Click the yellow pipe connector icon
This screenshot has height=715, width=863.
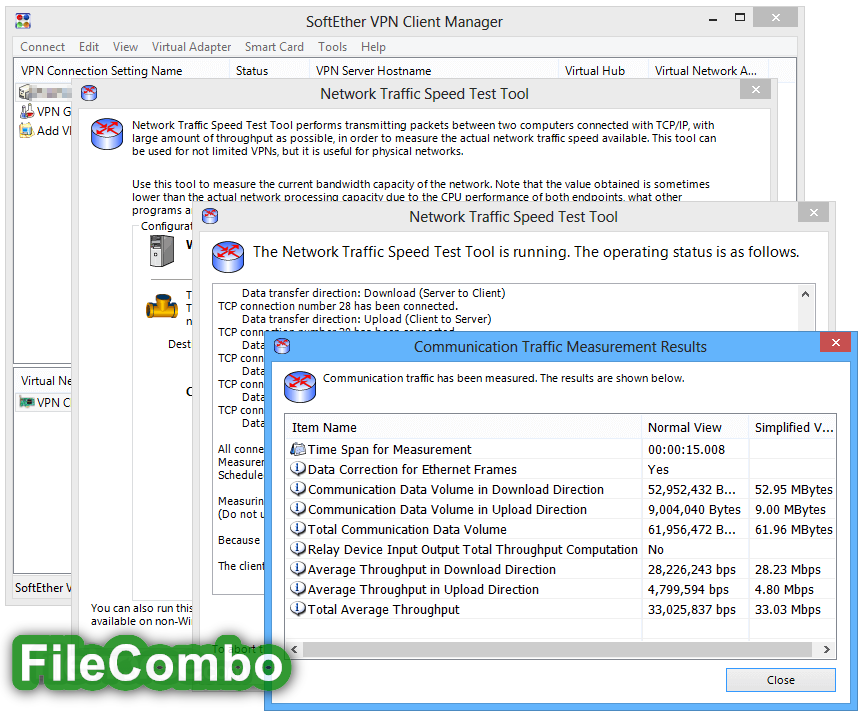click(162, 307)
